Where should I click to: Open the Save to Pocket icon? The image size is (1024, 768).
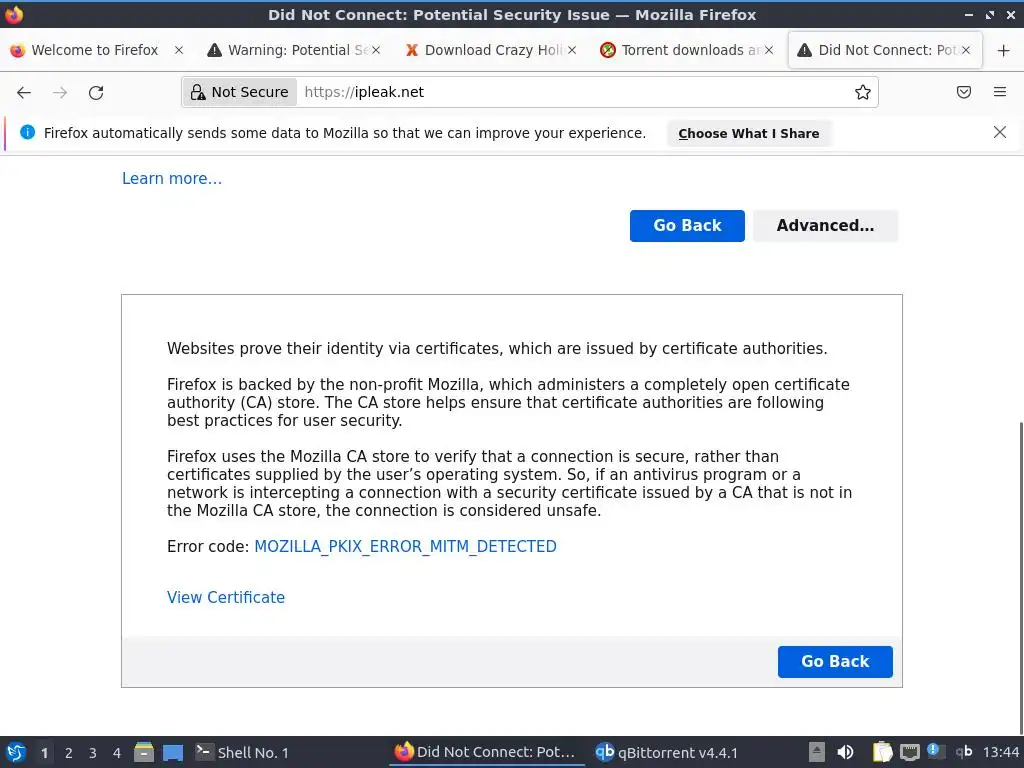pyautogui.click(x=964, y=92)
